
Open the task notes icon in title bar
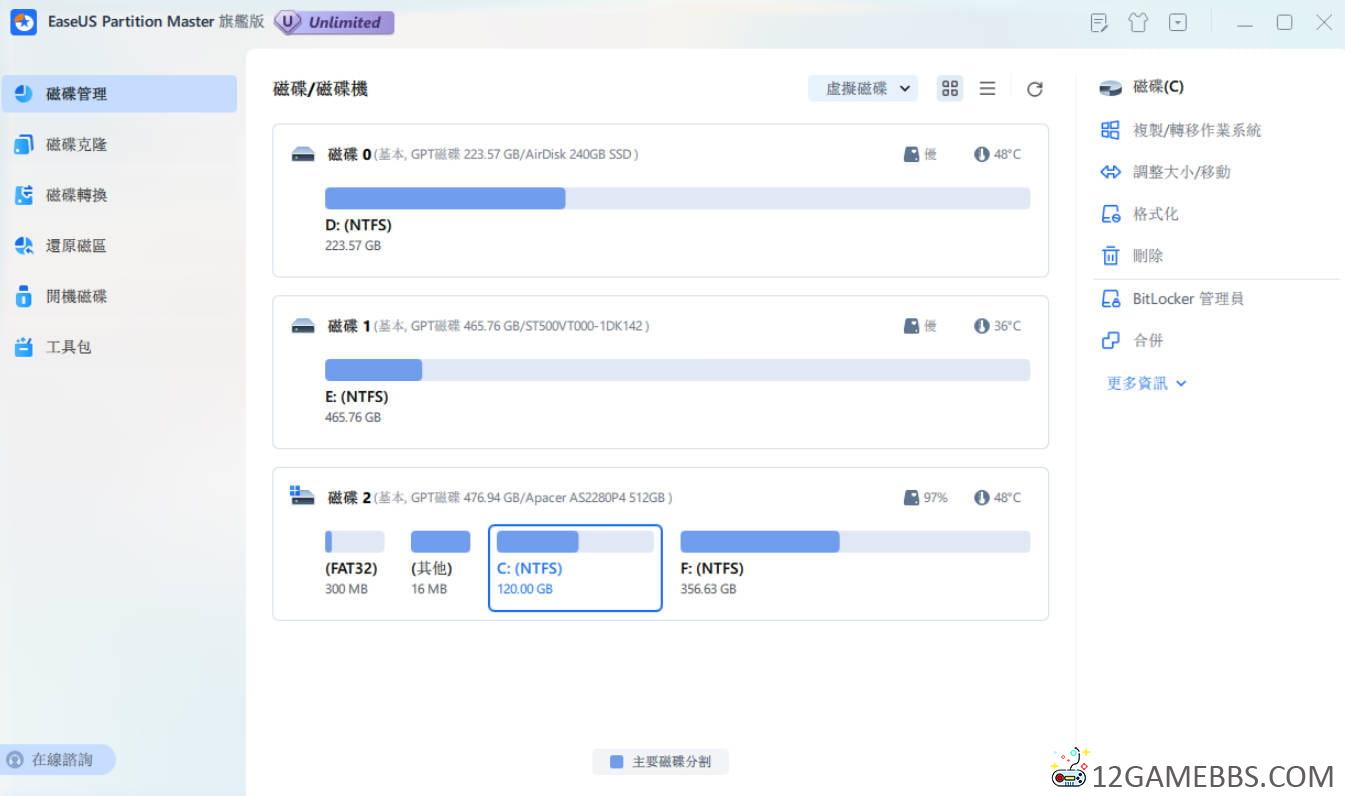pos(1100,22)
